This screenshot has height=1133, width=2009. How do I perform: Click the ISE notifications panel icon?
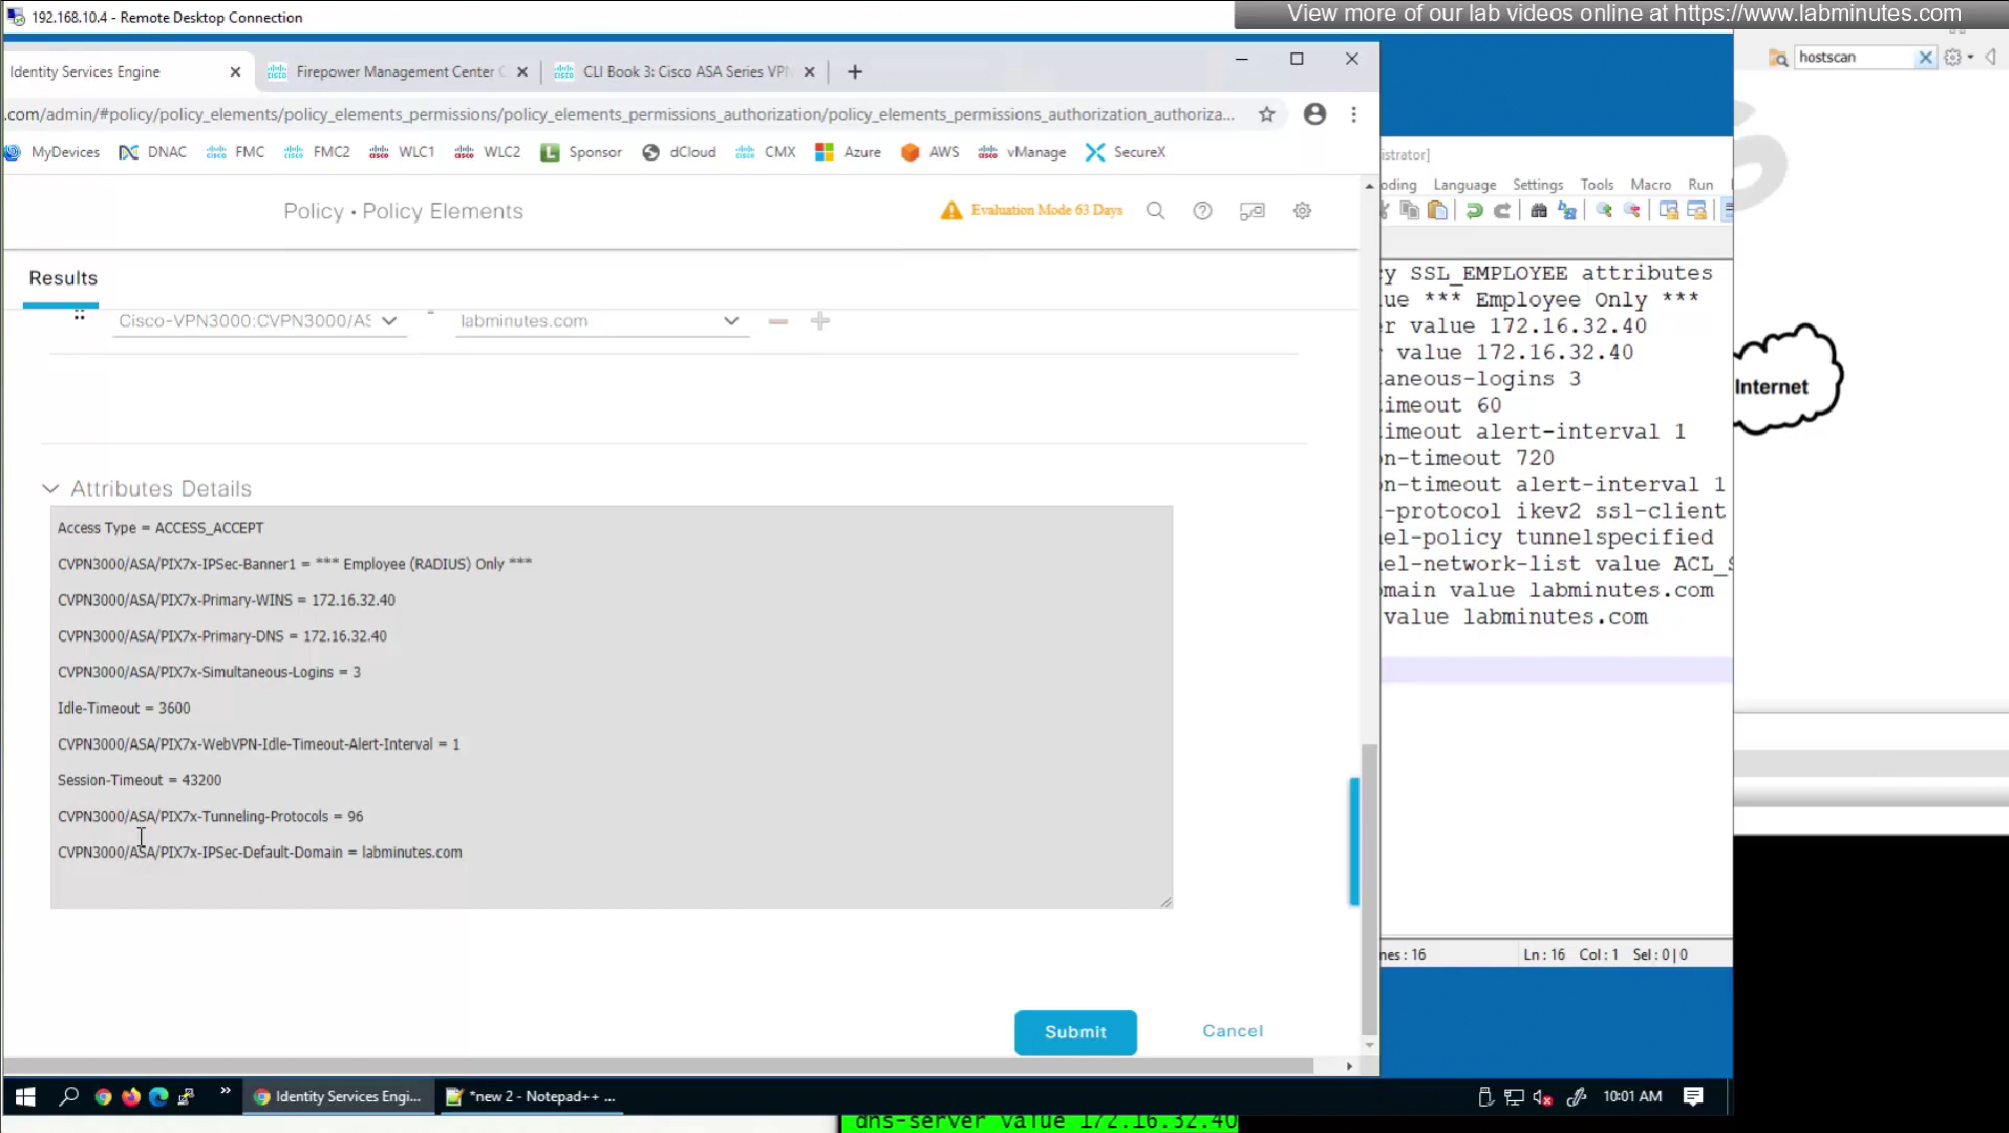coord(1252,211)
